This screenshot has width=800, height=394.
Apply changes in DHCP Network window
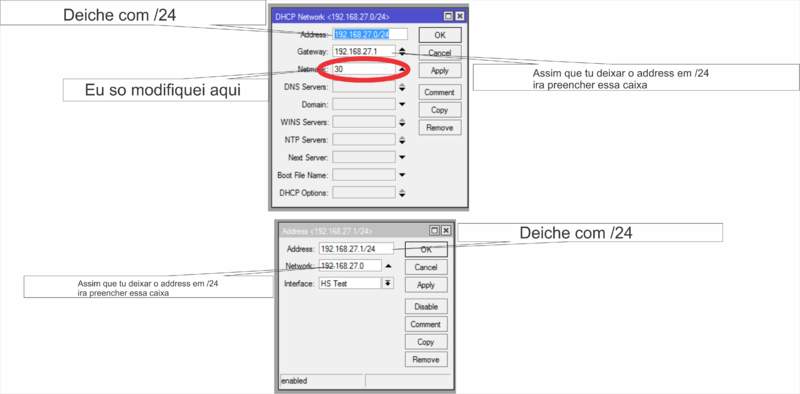pyautogui.click(x=440, y=70)
